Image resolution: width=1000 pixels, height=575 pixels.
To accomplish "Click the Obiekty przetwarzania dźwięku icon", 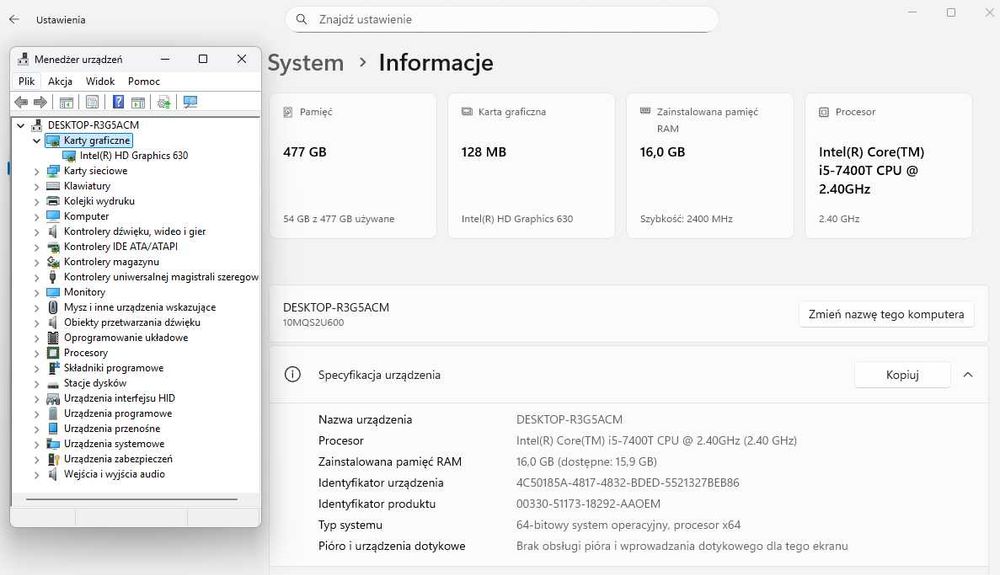I will [x=53, y=323].
